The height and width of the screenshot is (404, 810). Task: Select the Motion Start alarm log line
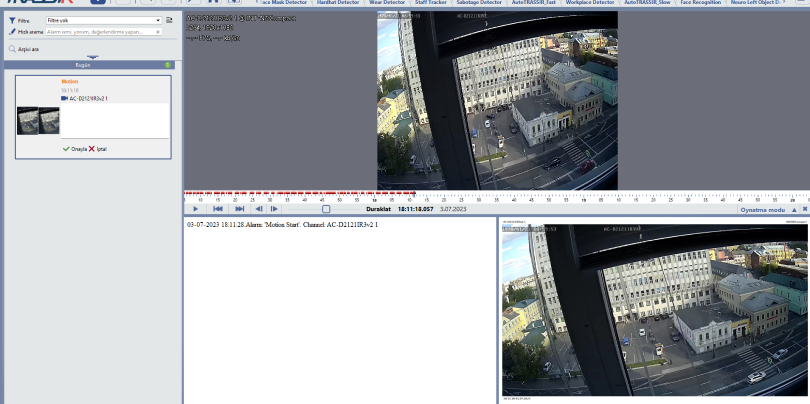(x=282, y=225)
